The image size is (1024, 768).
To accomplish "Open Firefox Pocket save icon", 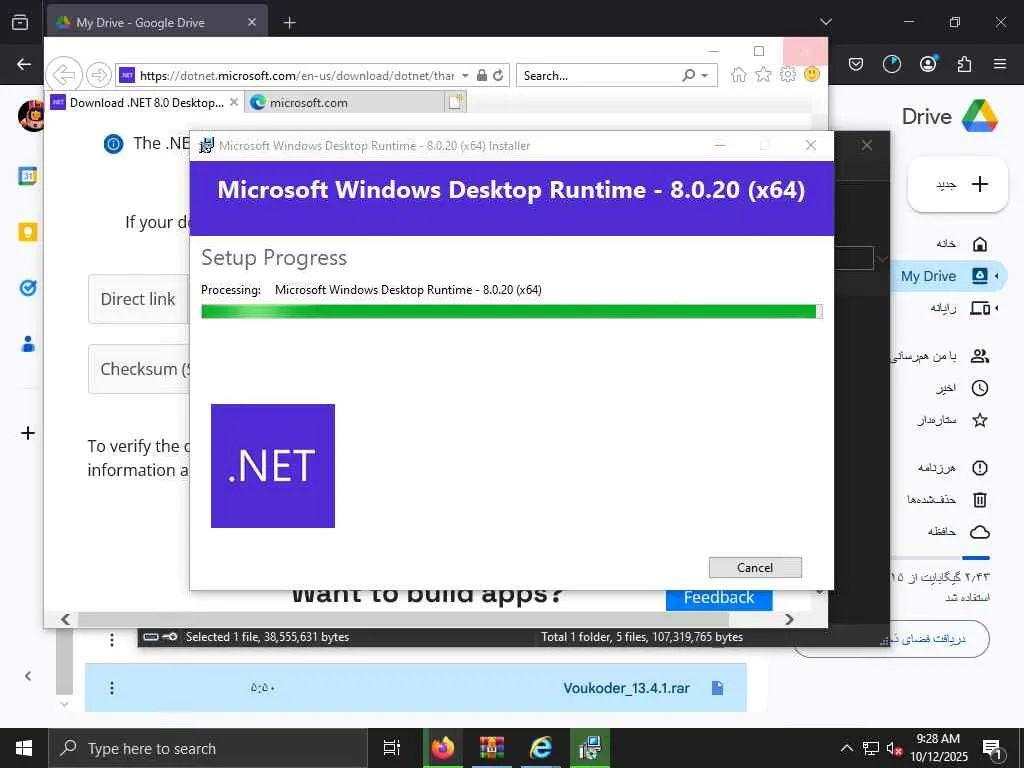I will 856,64.
